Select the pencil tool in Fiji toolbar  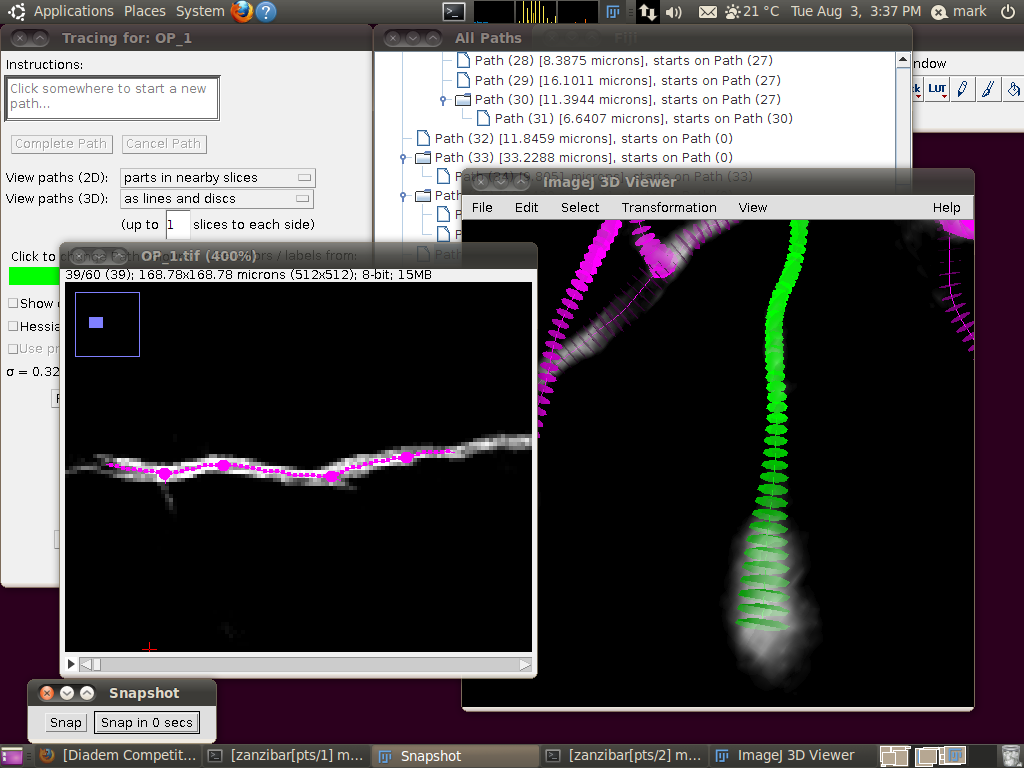pyautogui.click(x=963, y=89)
